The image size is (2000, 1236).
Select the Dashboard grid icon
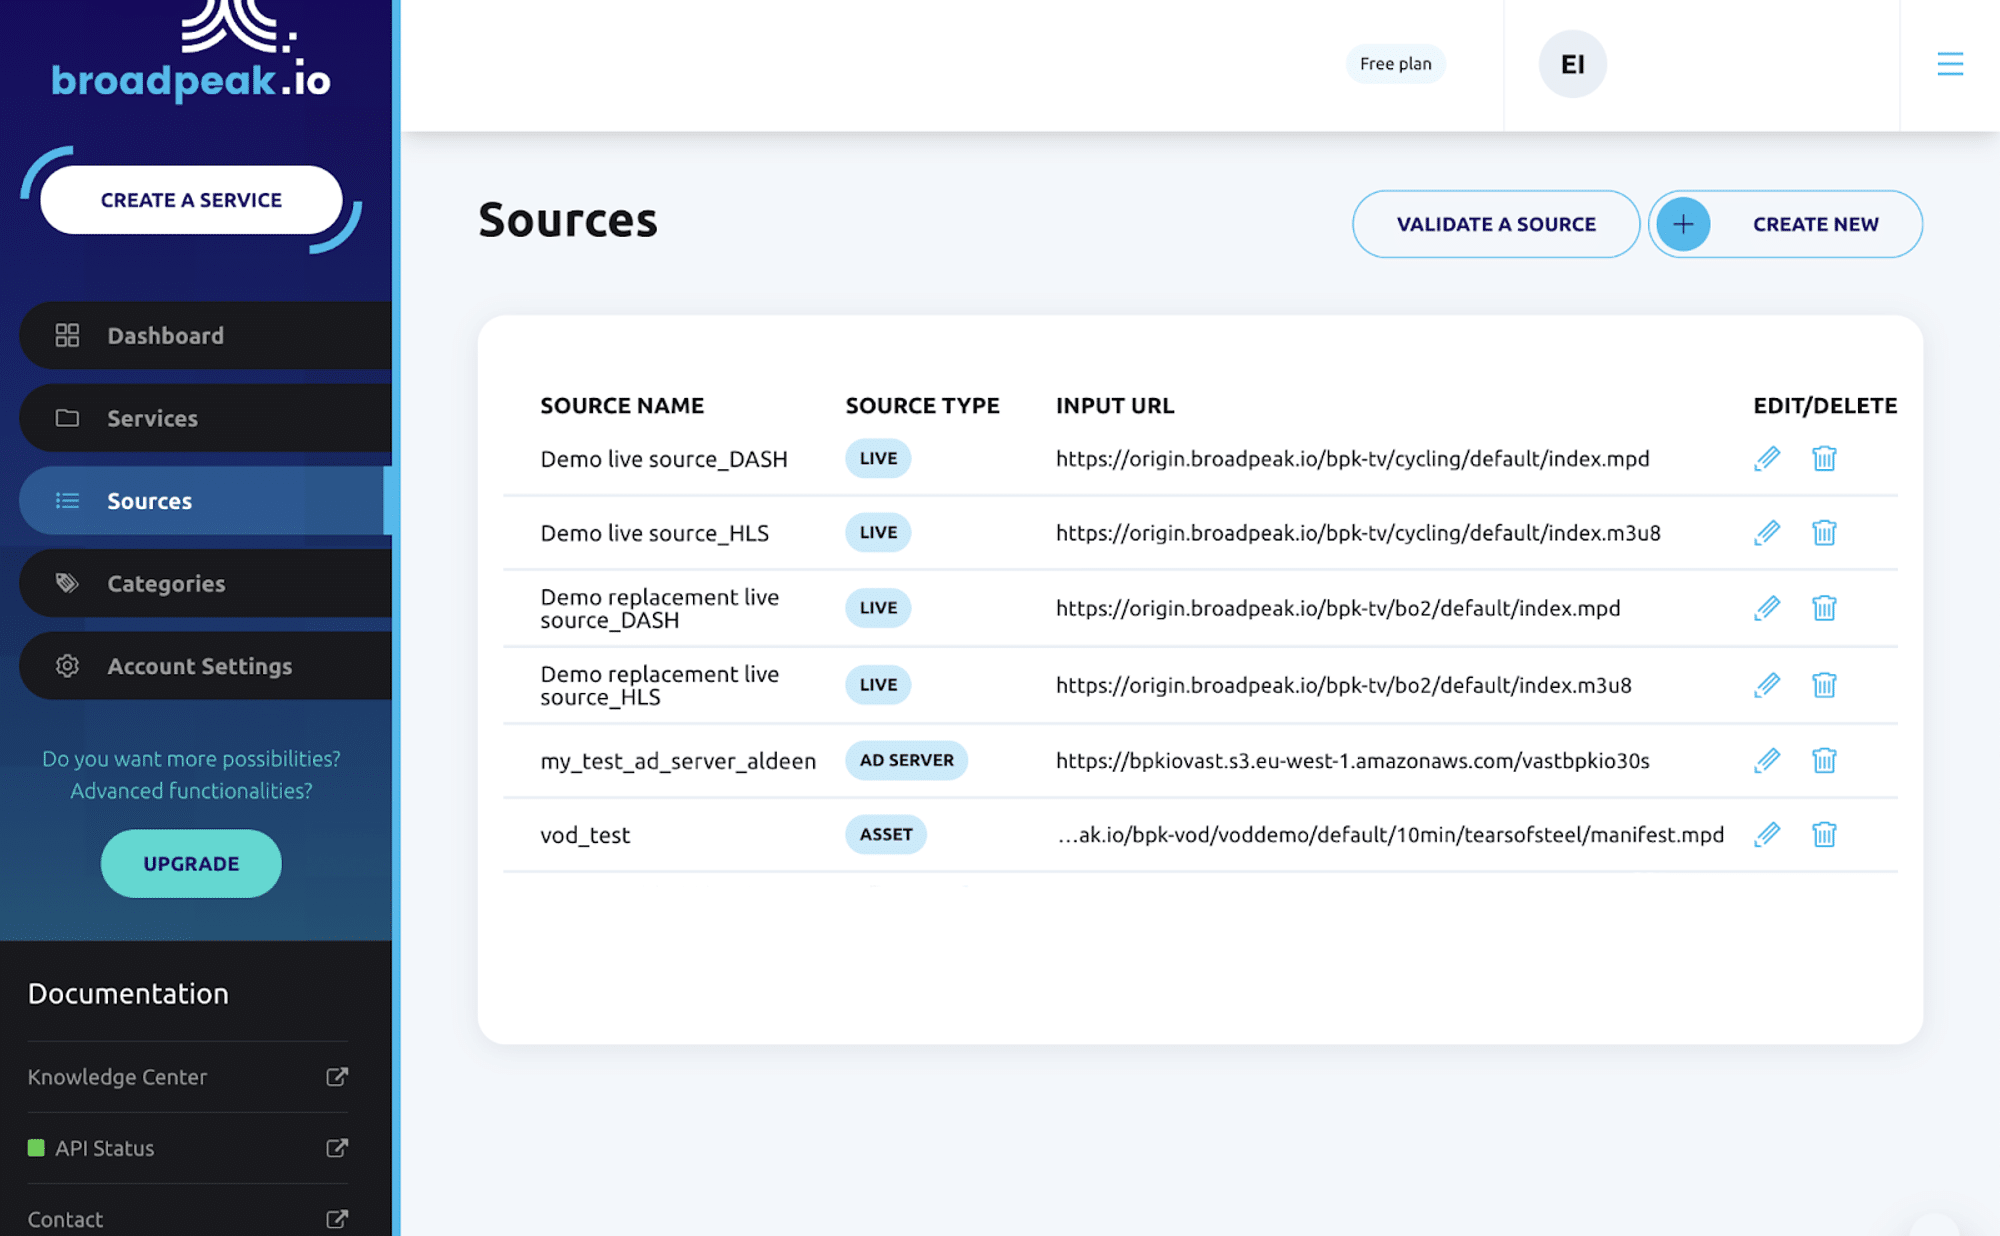click(x=66, y=335)
